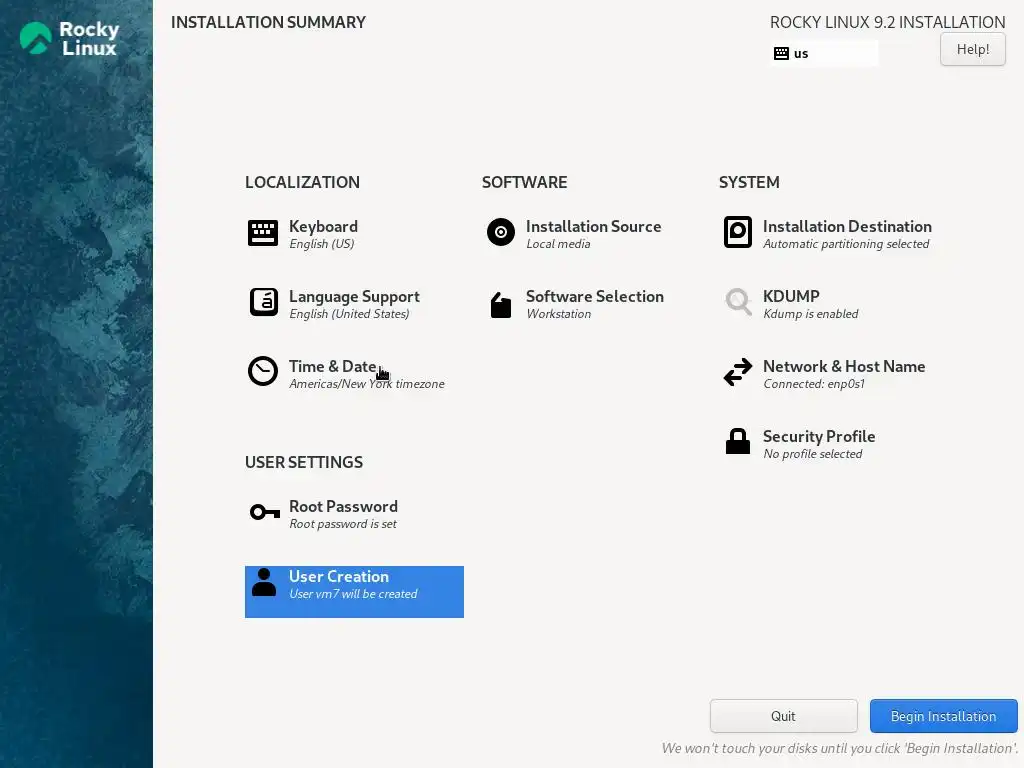Click 'User vm7 will be created' text
Image resolution: width=1024 pixels, height=768 pixels.
point(353,594)
